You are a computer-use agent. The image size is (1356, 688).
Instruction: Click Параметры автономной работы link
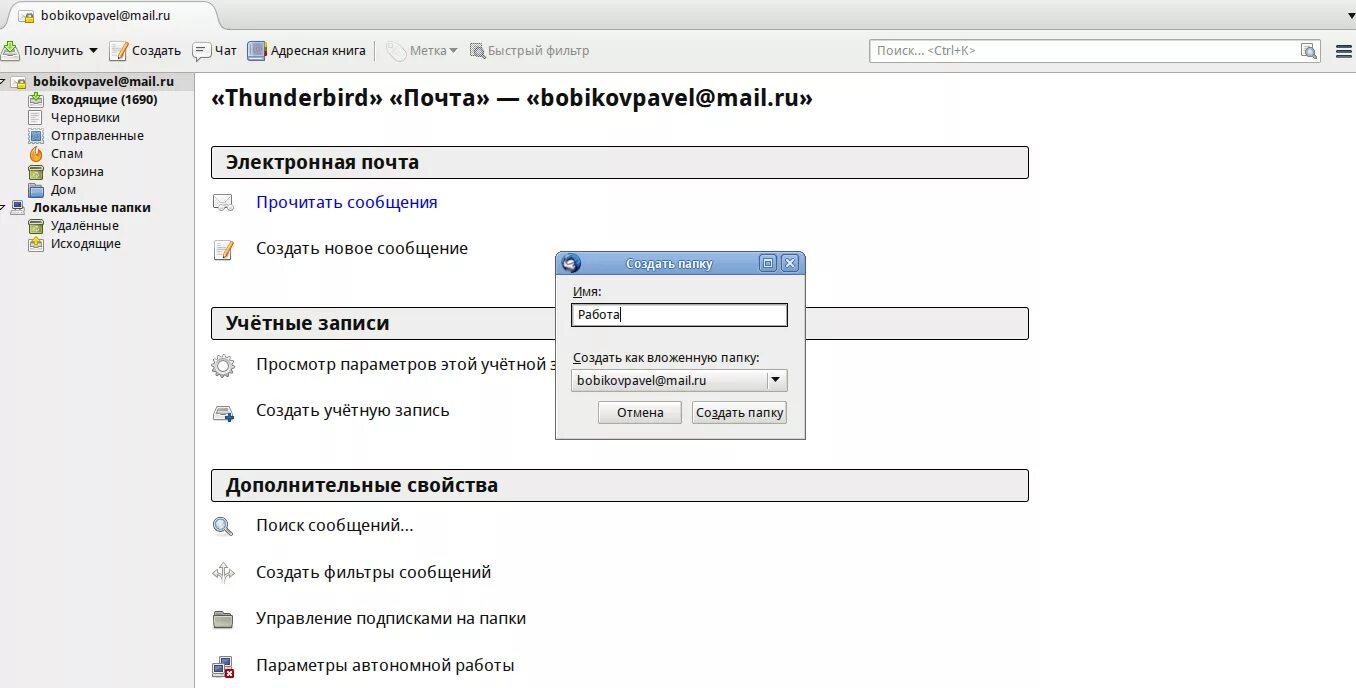pyautogui.click(x=385, y=665)
